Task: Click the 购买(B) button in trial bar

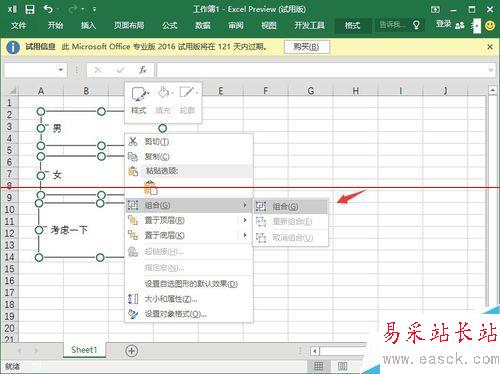Action: click(307, 47)
